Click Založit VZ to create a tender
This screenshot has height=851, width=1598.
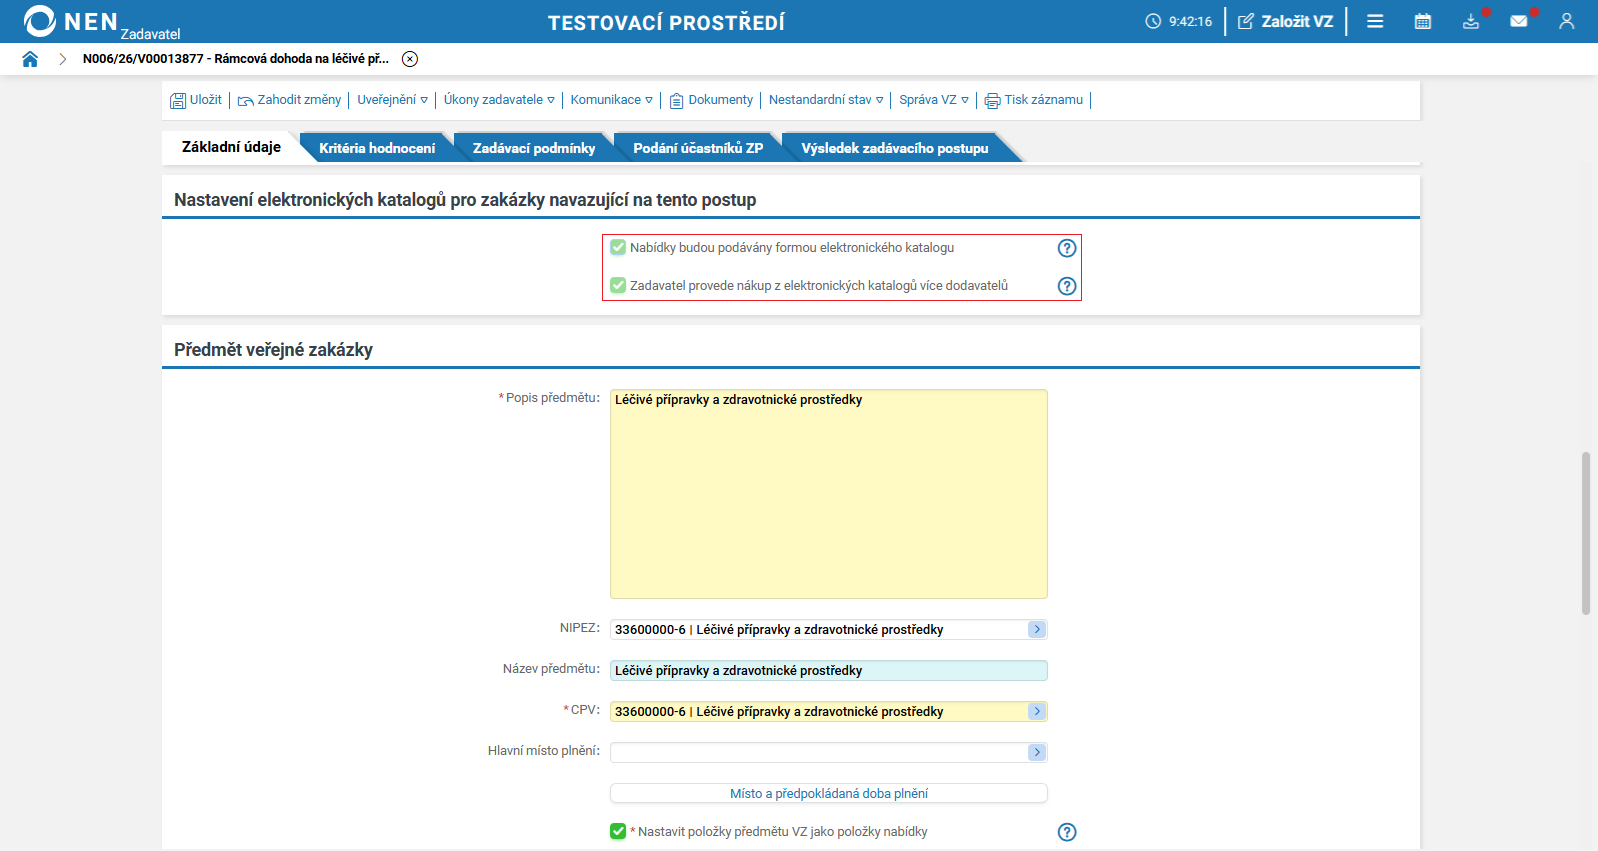1286,21
